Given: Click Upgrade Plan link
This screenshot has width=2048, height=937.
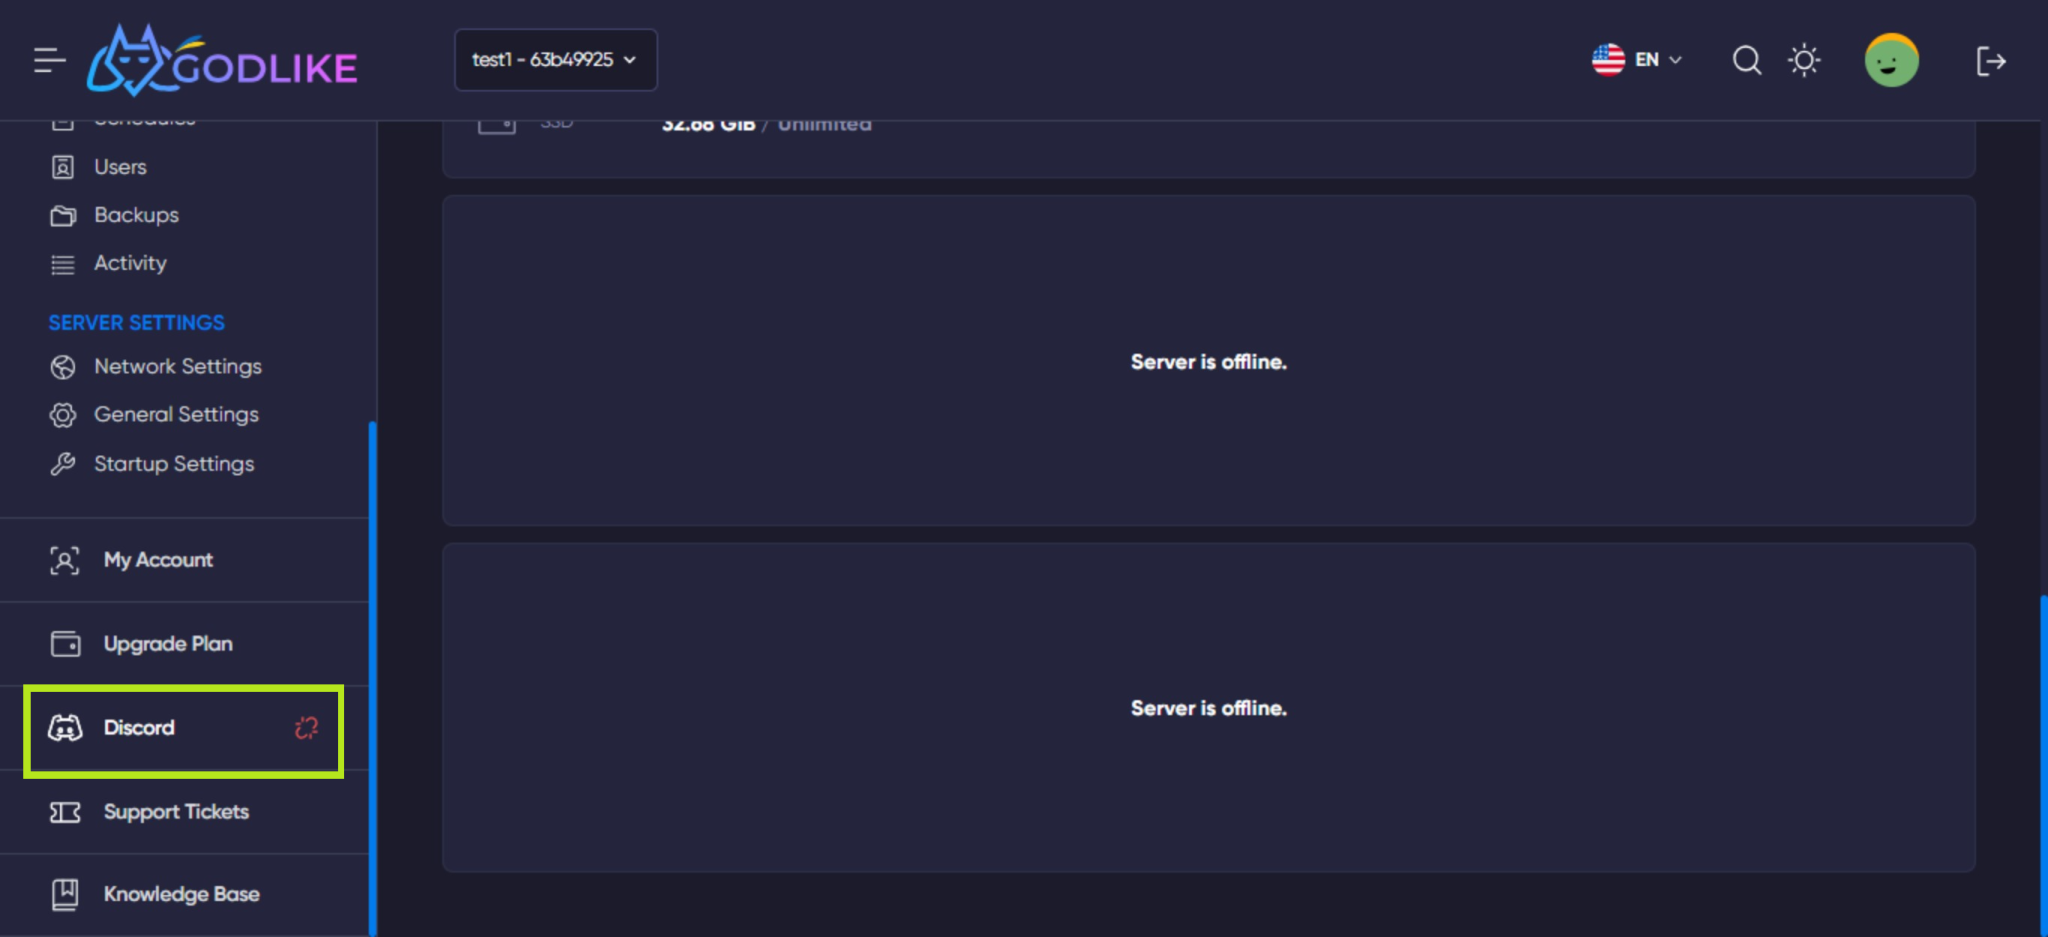Looking at the screenshot, I should (x=184, y=644).
